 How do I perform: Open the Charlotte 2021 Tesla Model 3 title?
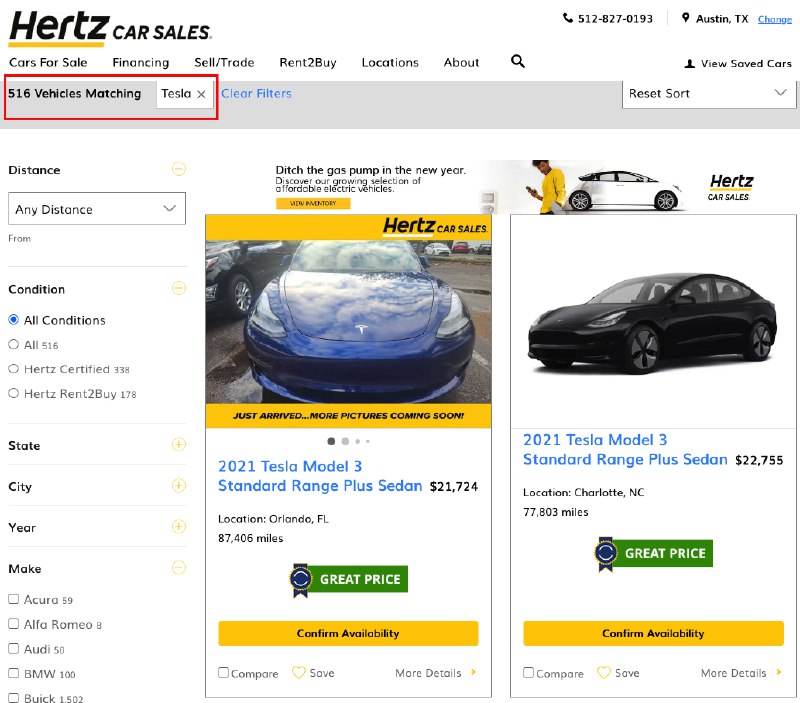coord(625,449)
